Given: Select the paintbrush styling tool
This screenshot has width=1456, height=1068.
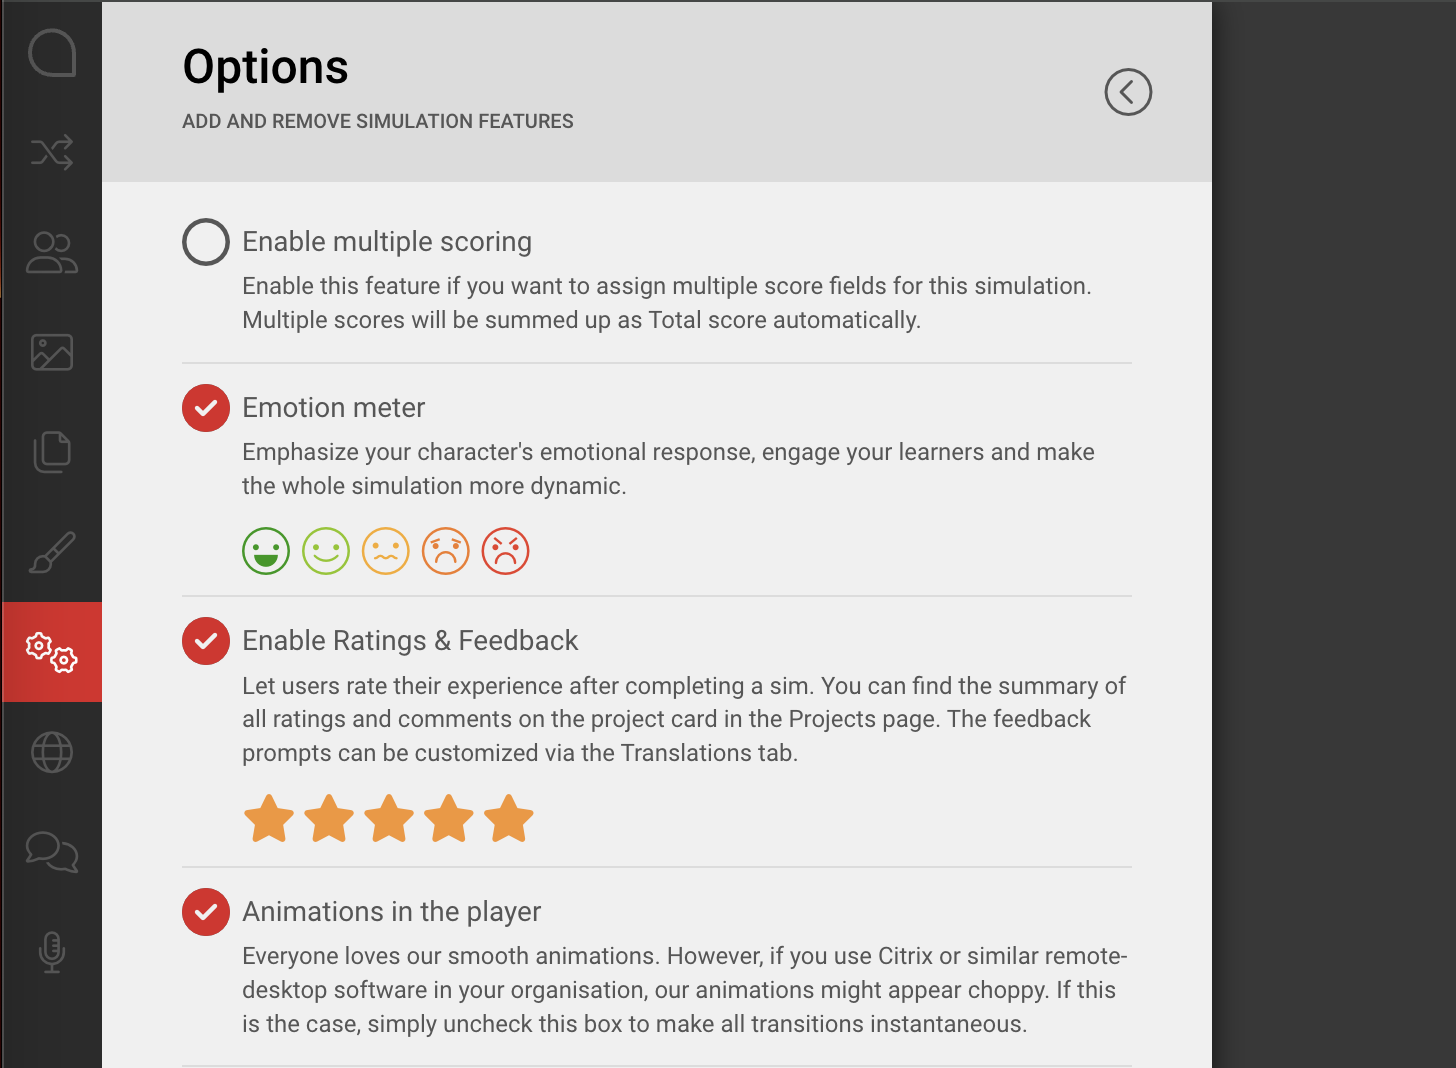Looking at the screenshot, I should [x=51, y=552].
